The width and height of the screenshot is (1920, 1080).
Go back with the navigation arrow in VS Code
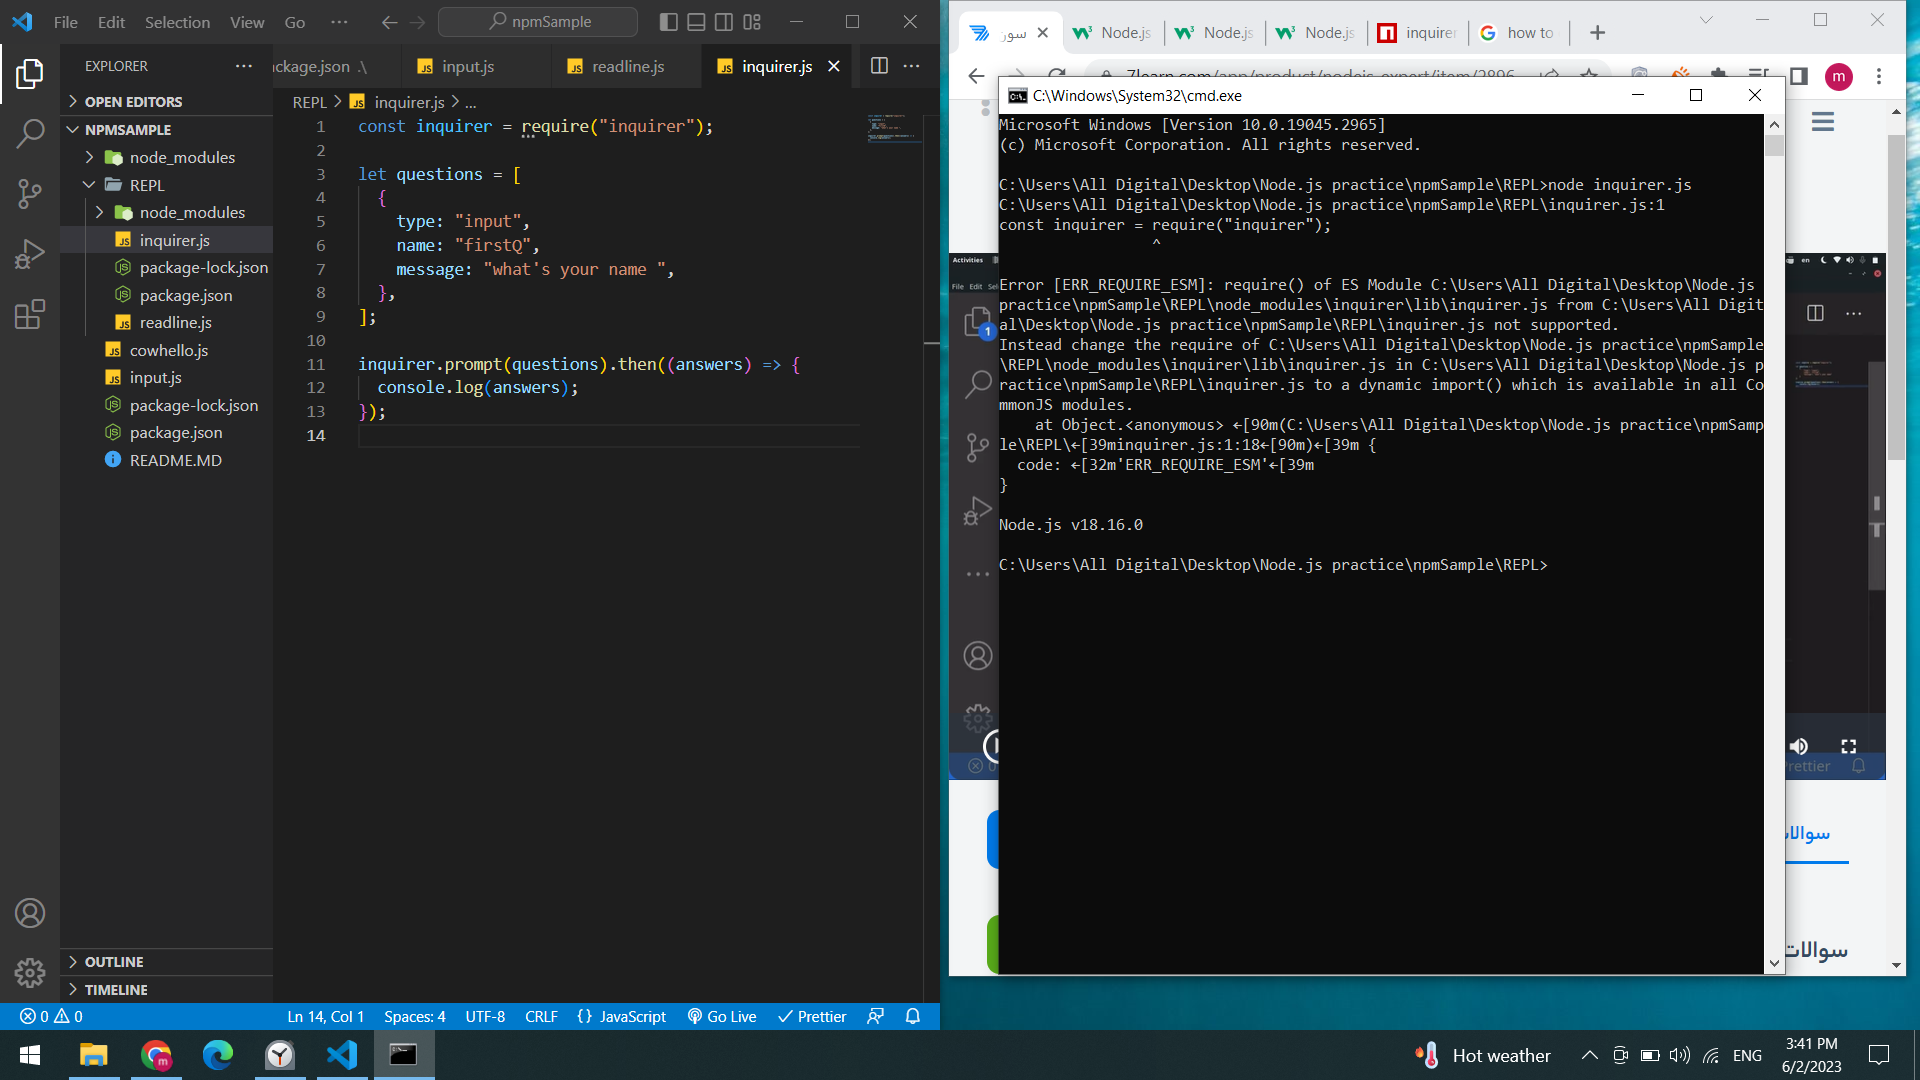click(389, 22)
